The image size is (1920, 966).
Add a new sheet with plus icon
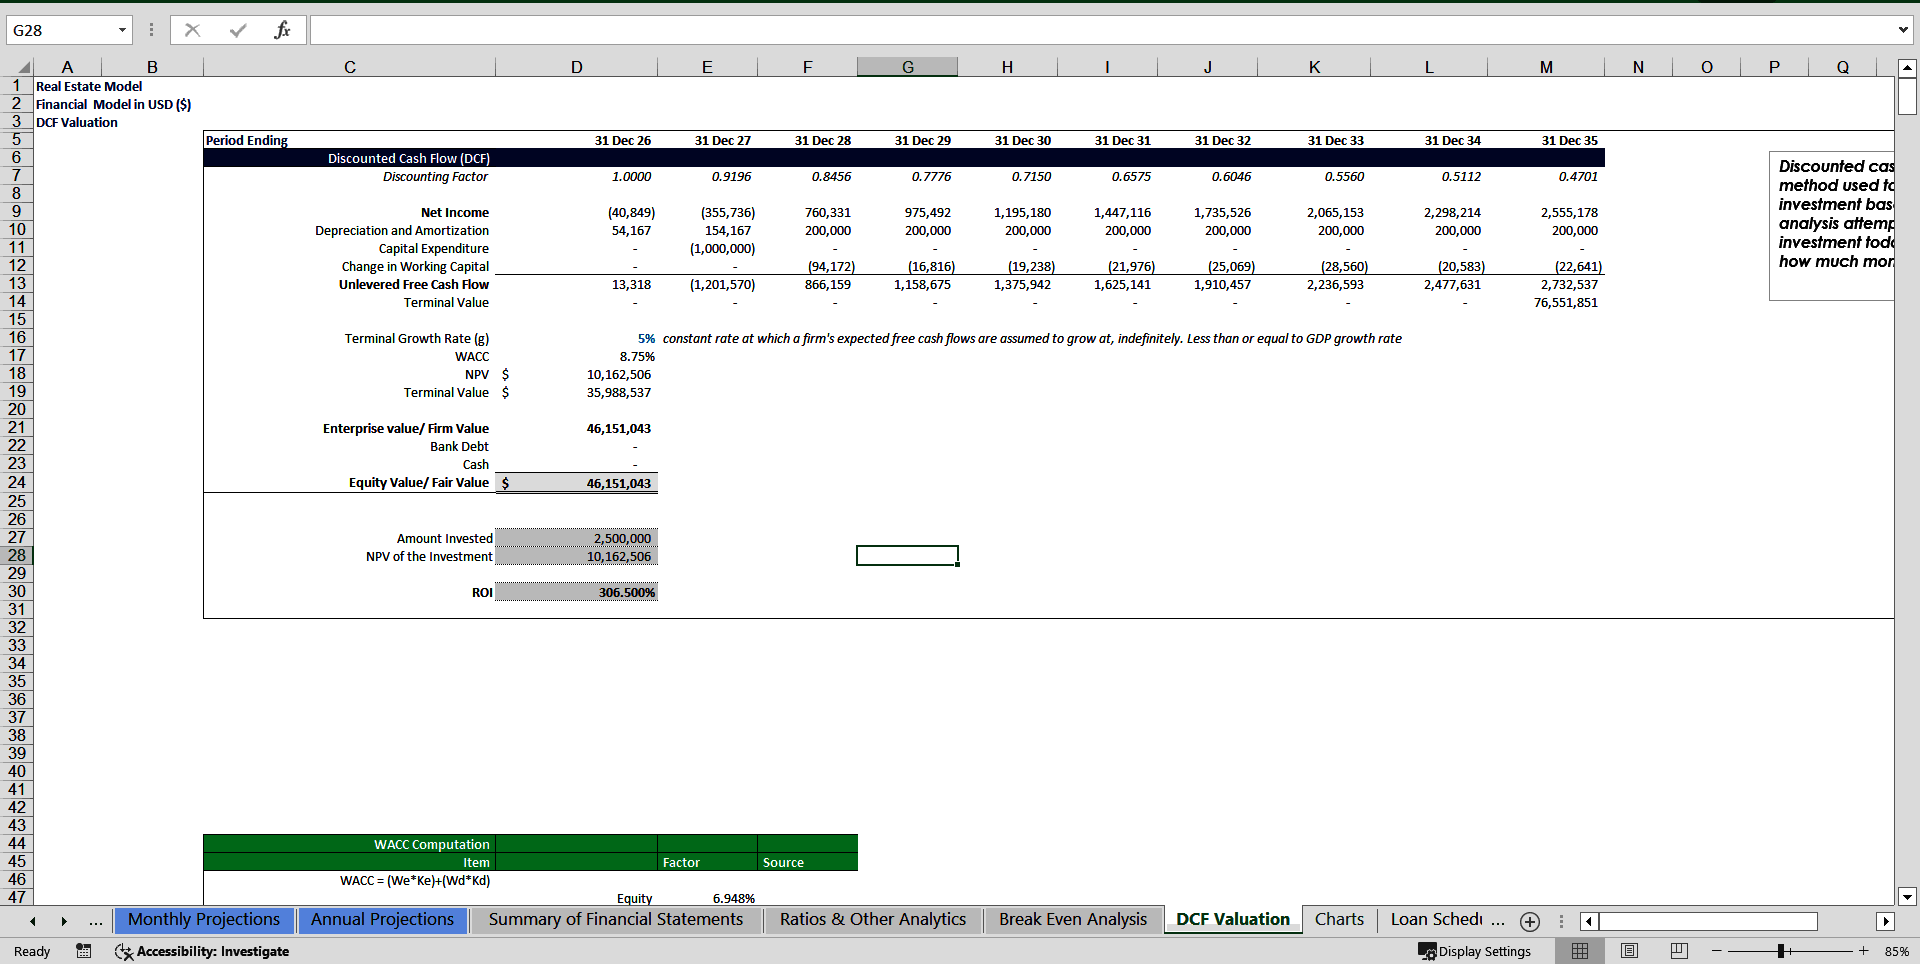[1530, 922]
